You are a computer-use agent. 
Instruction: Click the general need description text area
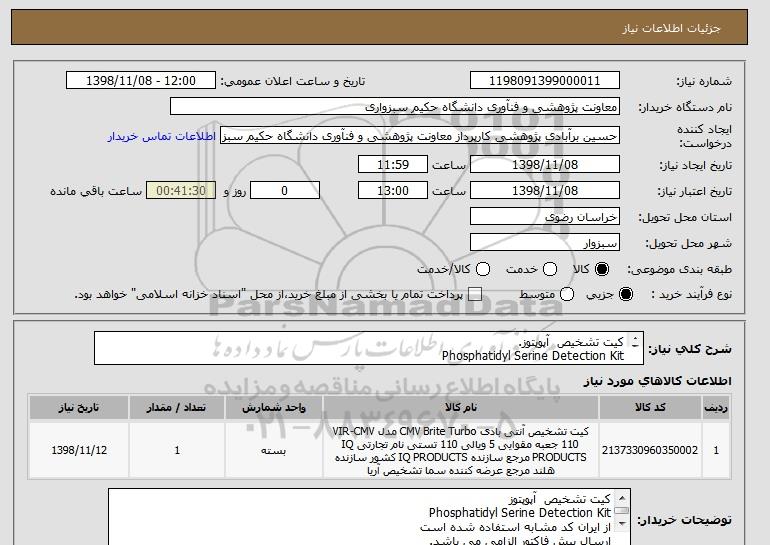pos(369,348)
